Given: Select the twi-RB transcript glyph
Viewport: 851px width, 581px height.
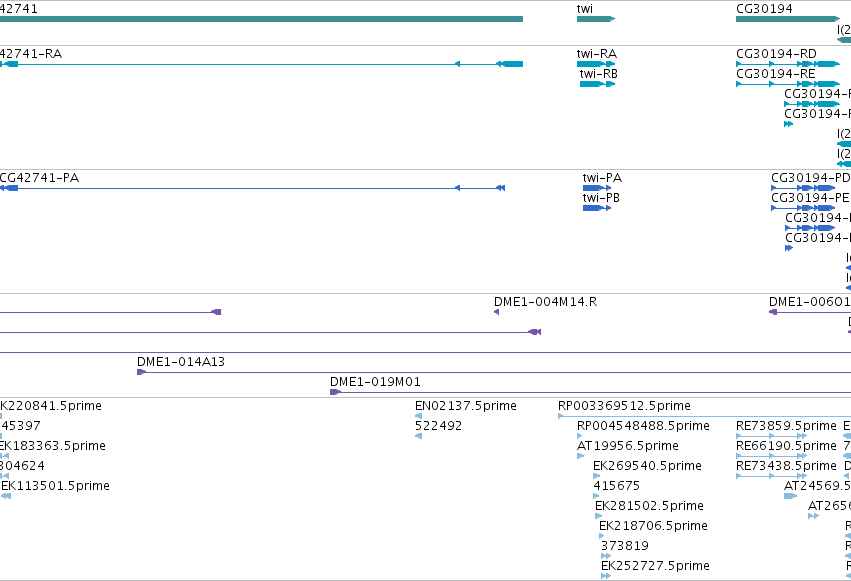Looking at the screenshot, I should [598, 84].
